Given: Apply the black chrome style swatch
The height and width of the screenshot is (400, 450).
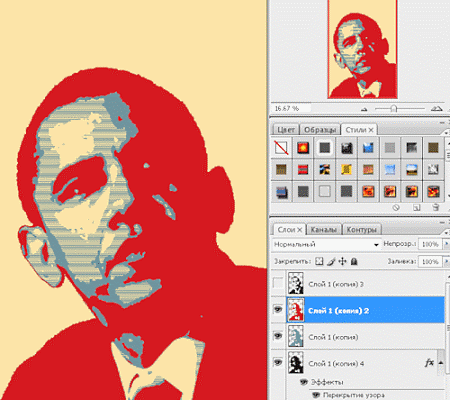Looking at the screenshot, I should tap(347, 147).
